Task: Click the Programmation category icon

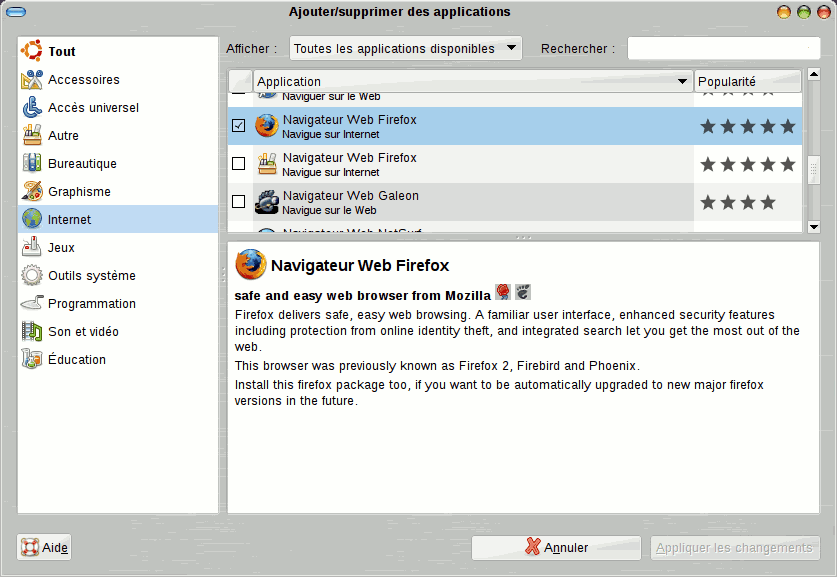Action: [x=31, y=303]
